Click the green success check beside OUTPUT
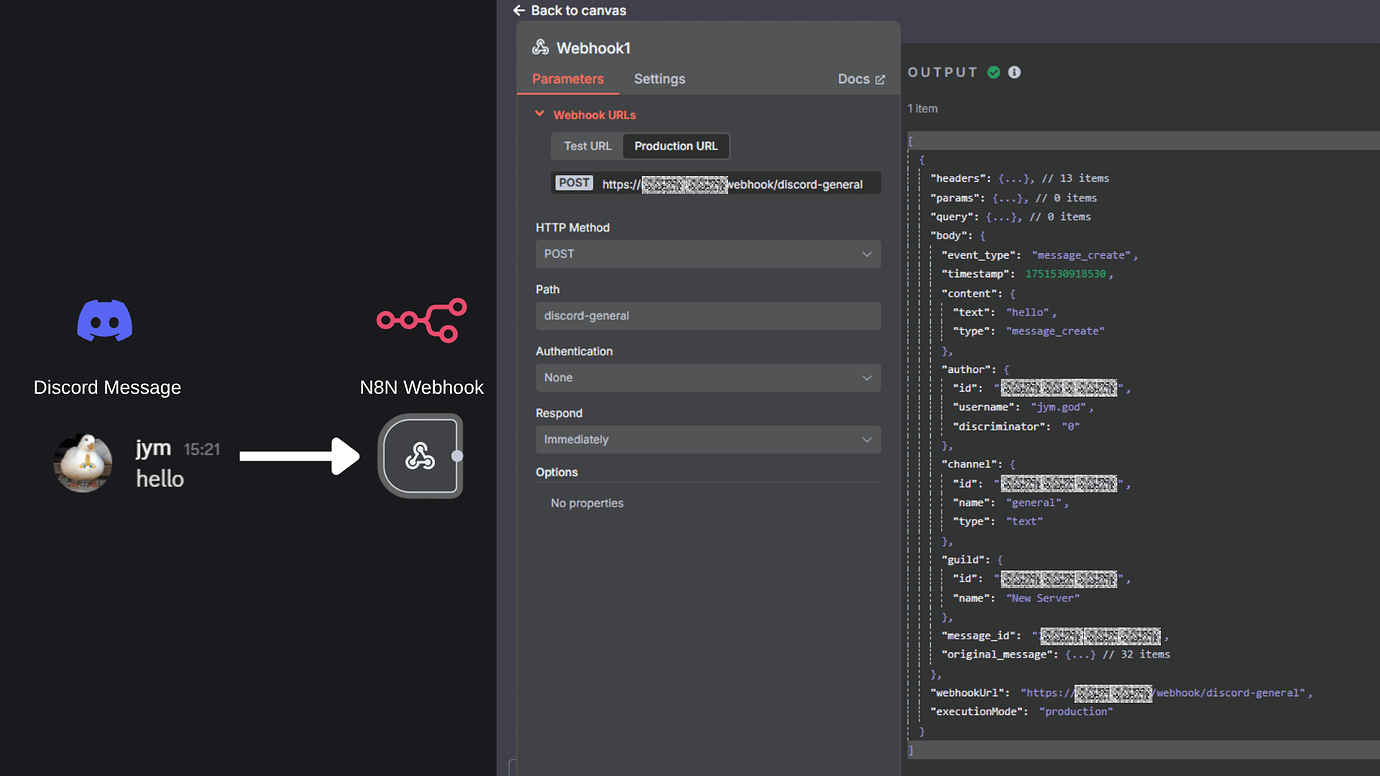 [993, 71]
